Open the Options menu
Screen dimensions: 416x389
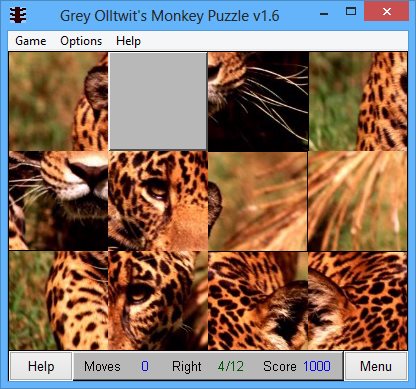tap(81, 41)
